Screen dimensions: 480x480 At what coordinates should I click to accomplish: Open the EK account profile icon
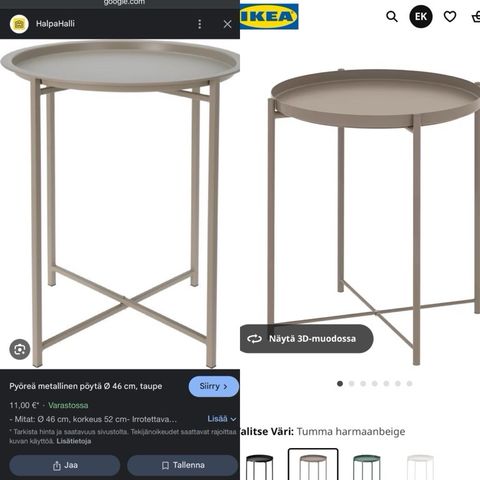pyautogui.click(x=421, y=16)
